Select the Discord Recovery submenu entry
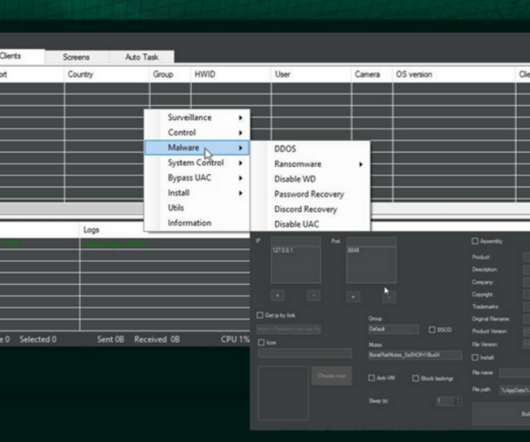This screenshot has height=442, width=530. click(x=310, y=209)
